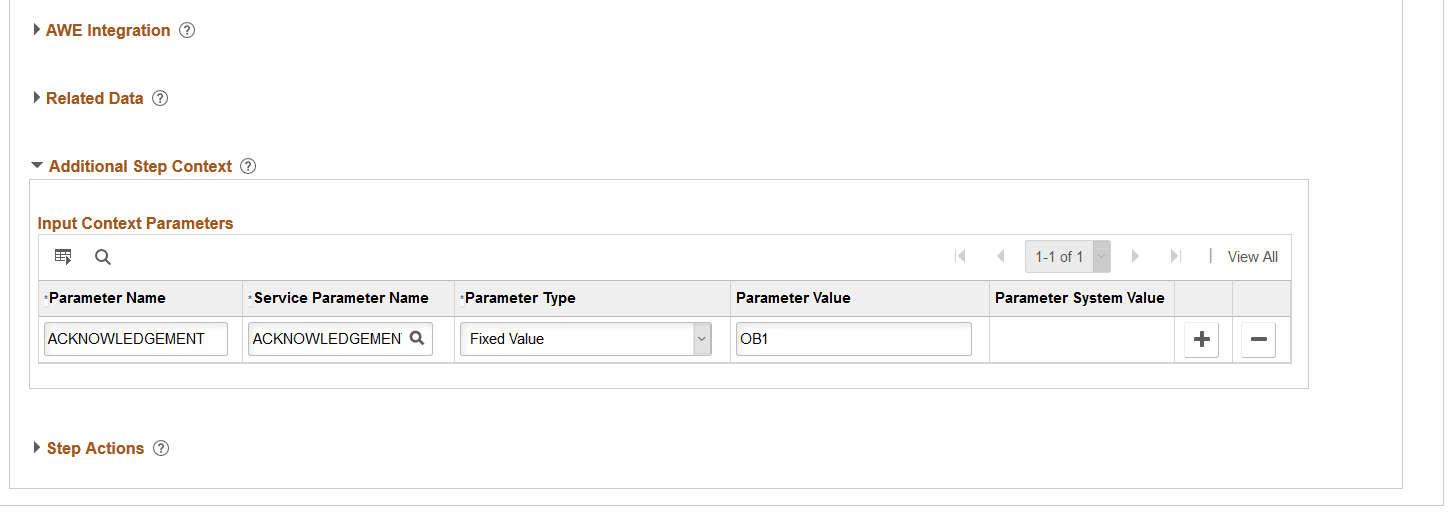Screen dimensions: 1453x514
Task: Open grid personalize icon in Input Context Parameters
Action: pos(63,257)
